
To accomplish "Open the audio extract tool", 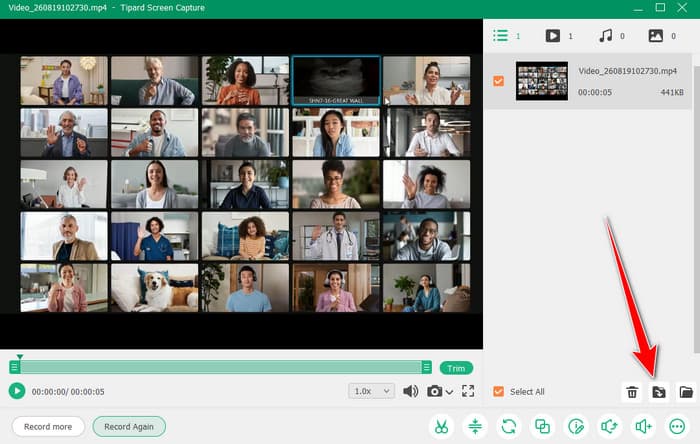I will (x=610, y=427).
